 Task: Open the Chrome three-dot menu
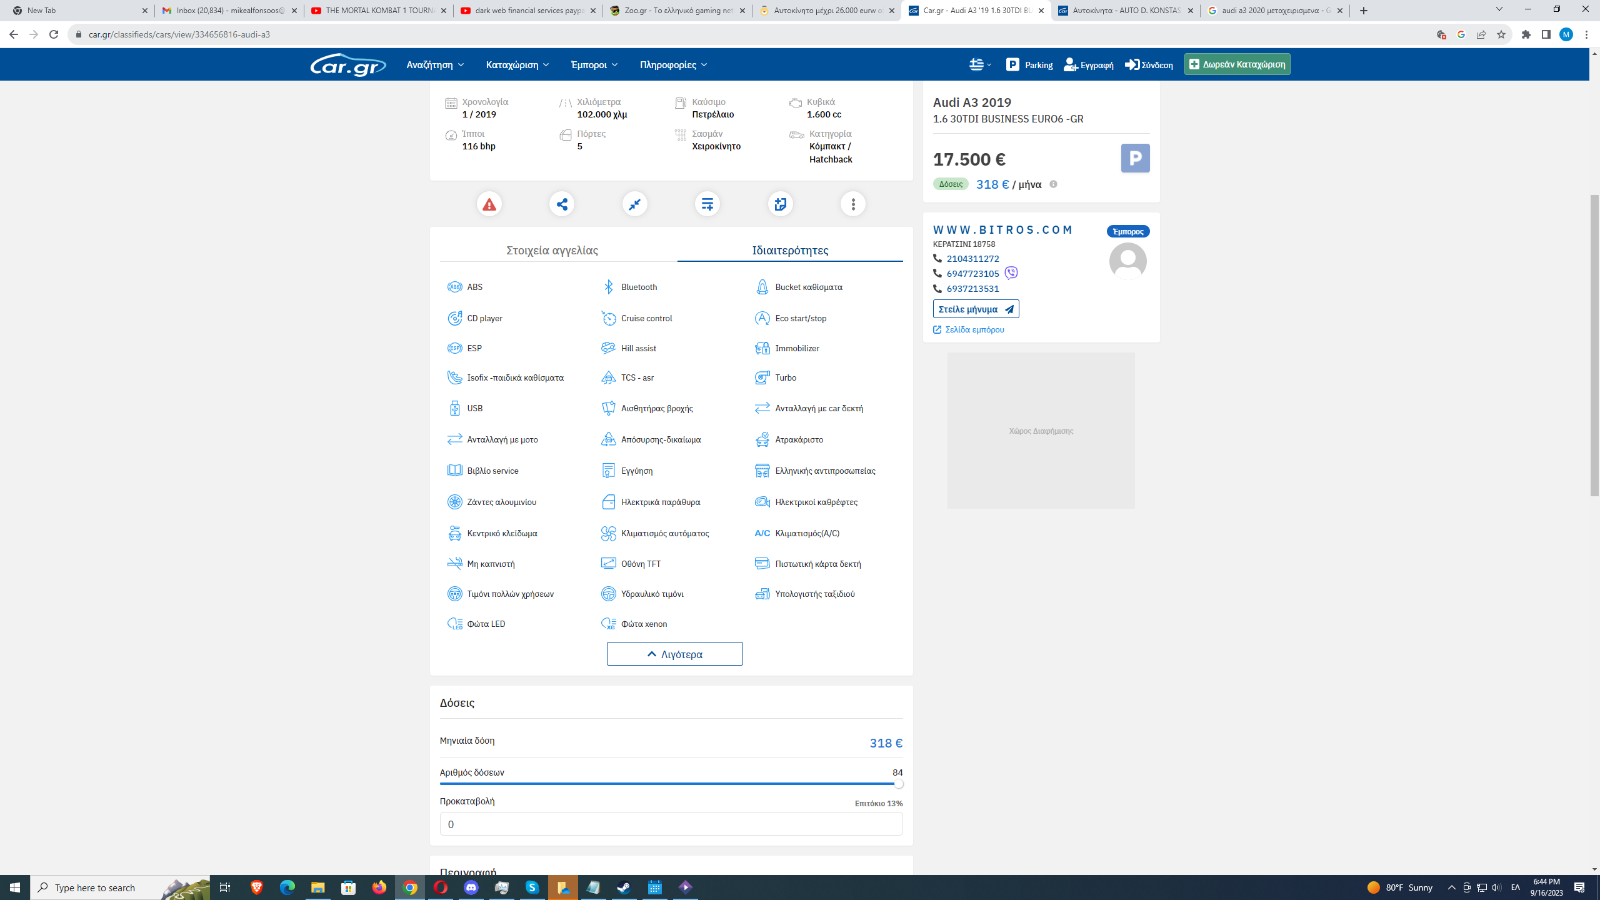click(1586, 34)
